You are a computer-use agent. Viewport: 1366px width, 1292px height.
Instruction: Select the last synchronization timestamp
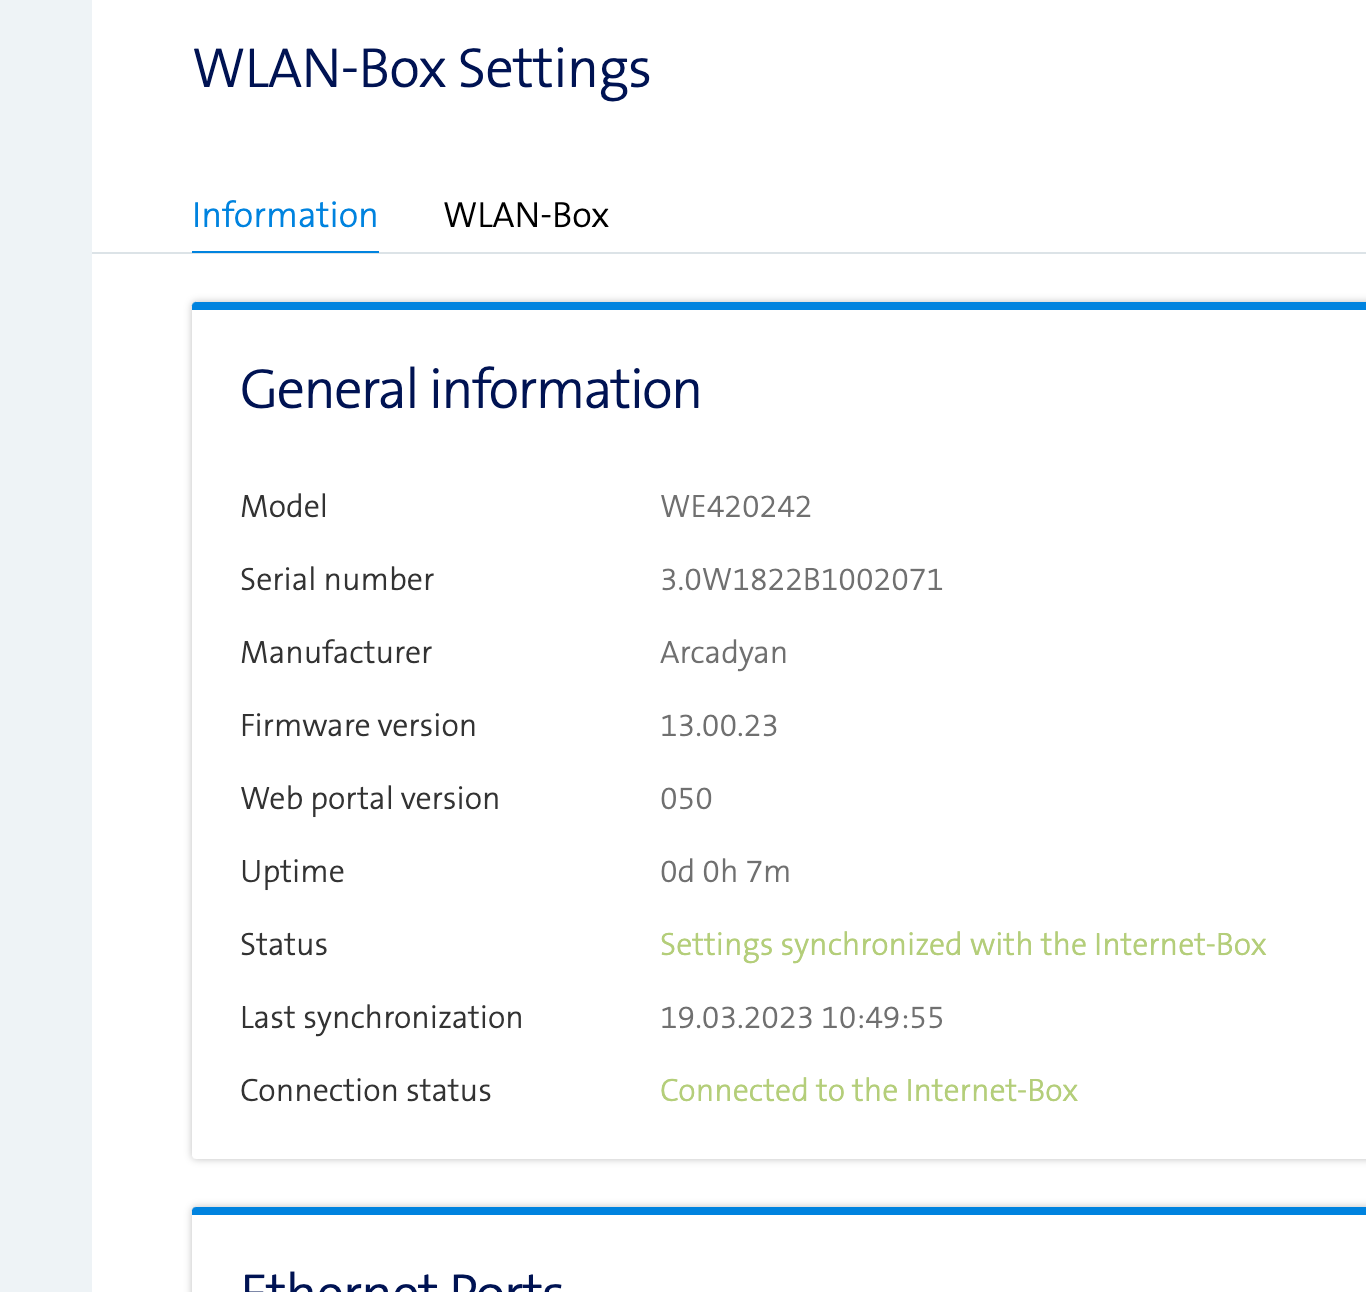[801, 1018]
